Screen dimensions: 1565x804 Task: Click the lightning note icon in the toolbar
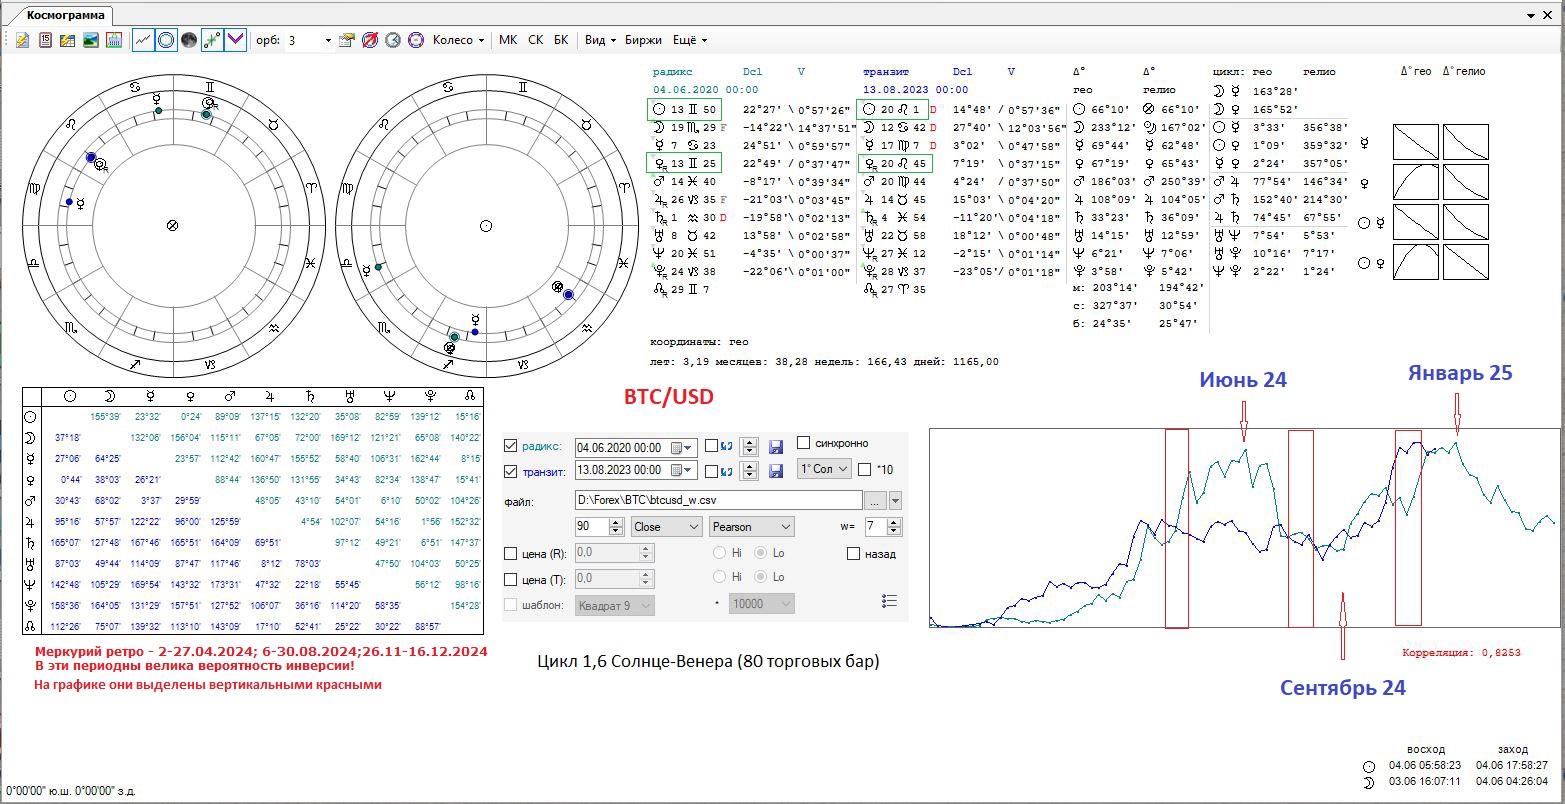23,40
